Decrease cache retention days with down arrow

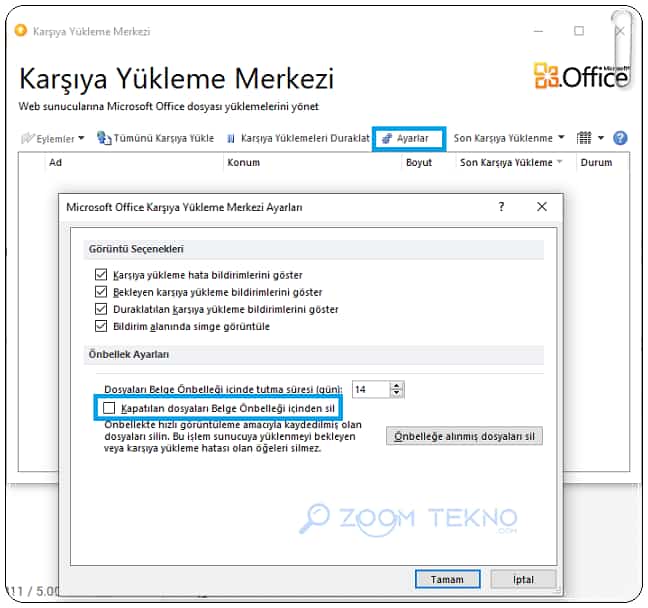tap(397, 393)
